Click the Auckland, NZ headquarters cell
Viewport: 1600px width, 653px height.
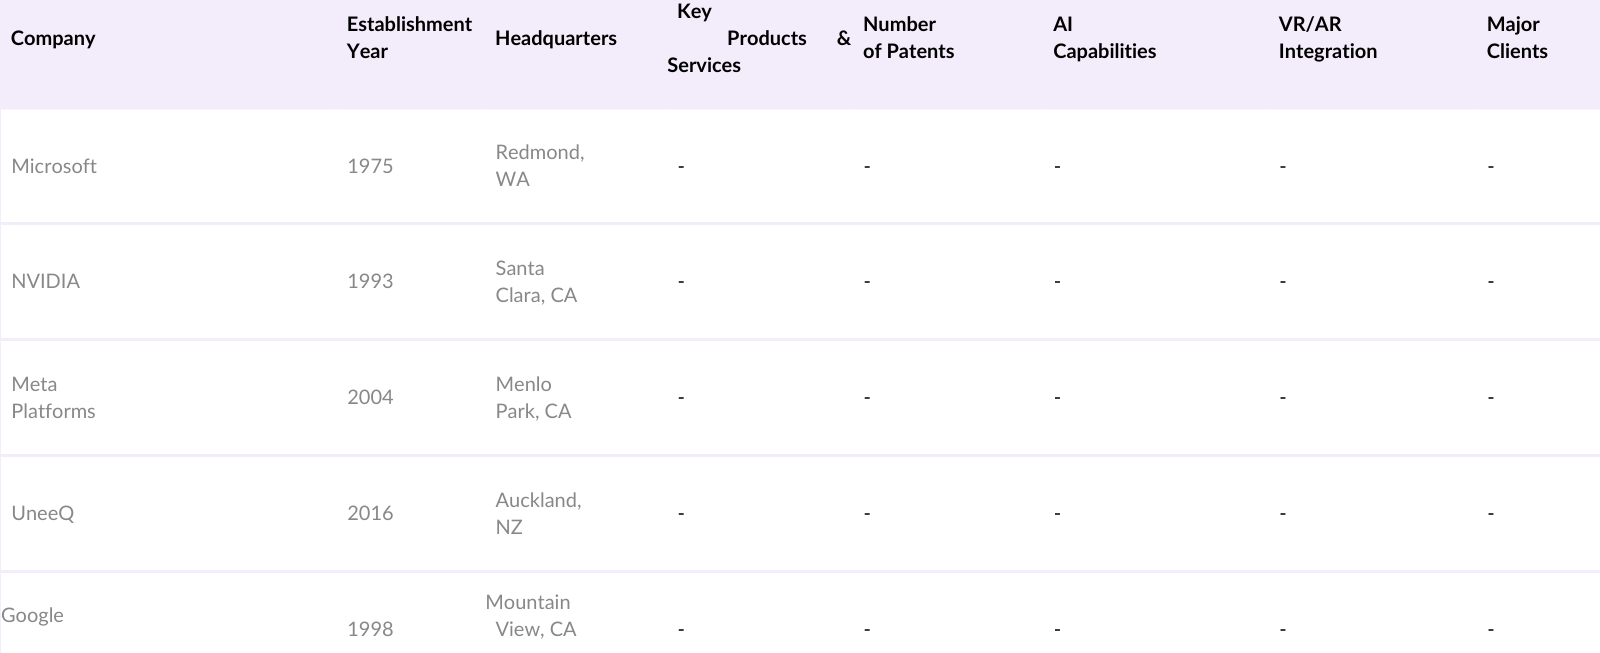[537, 513]
